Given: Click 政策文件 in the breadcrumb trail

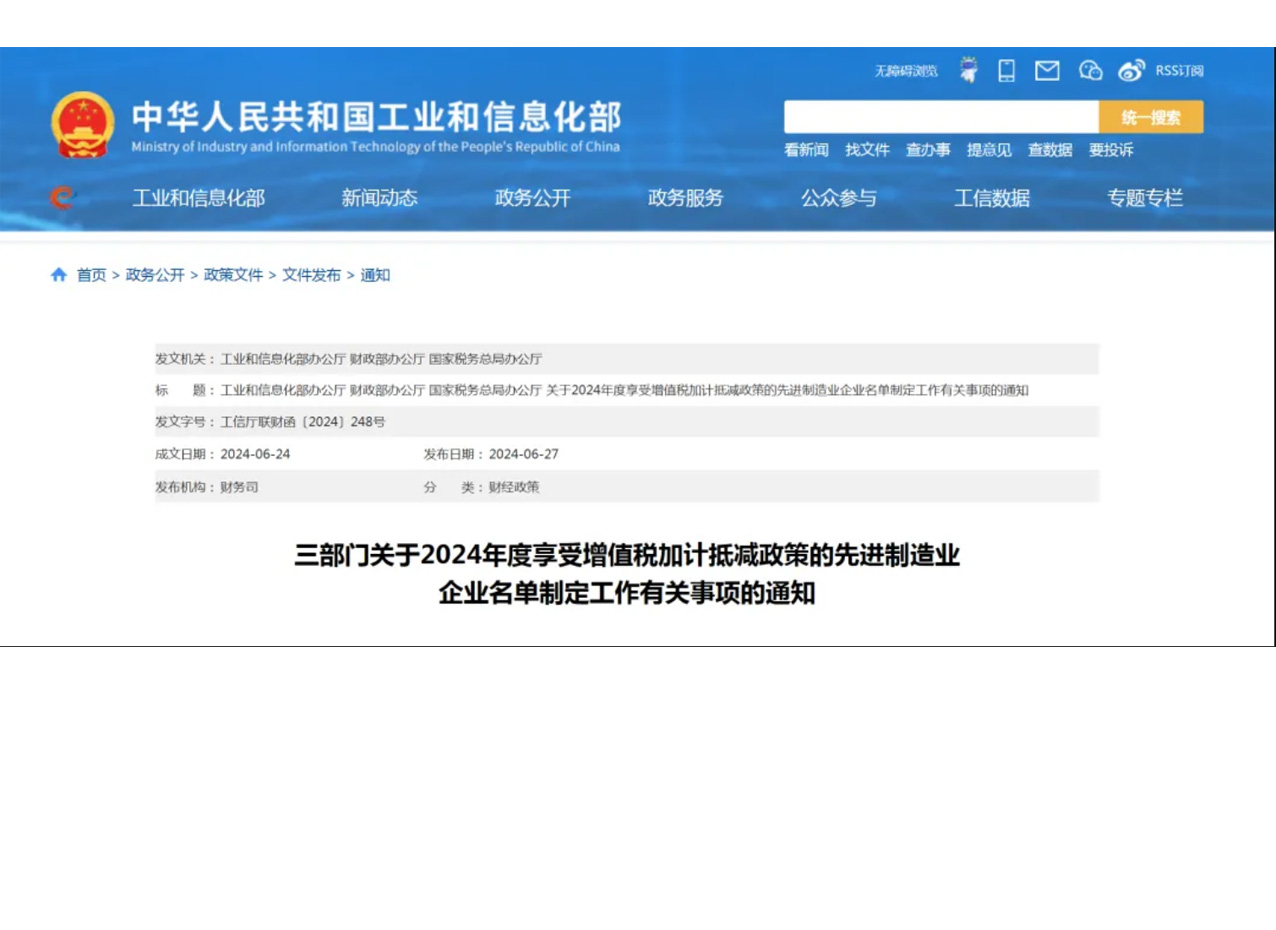Looking at the screenshot, I should (x=233, y=275).
